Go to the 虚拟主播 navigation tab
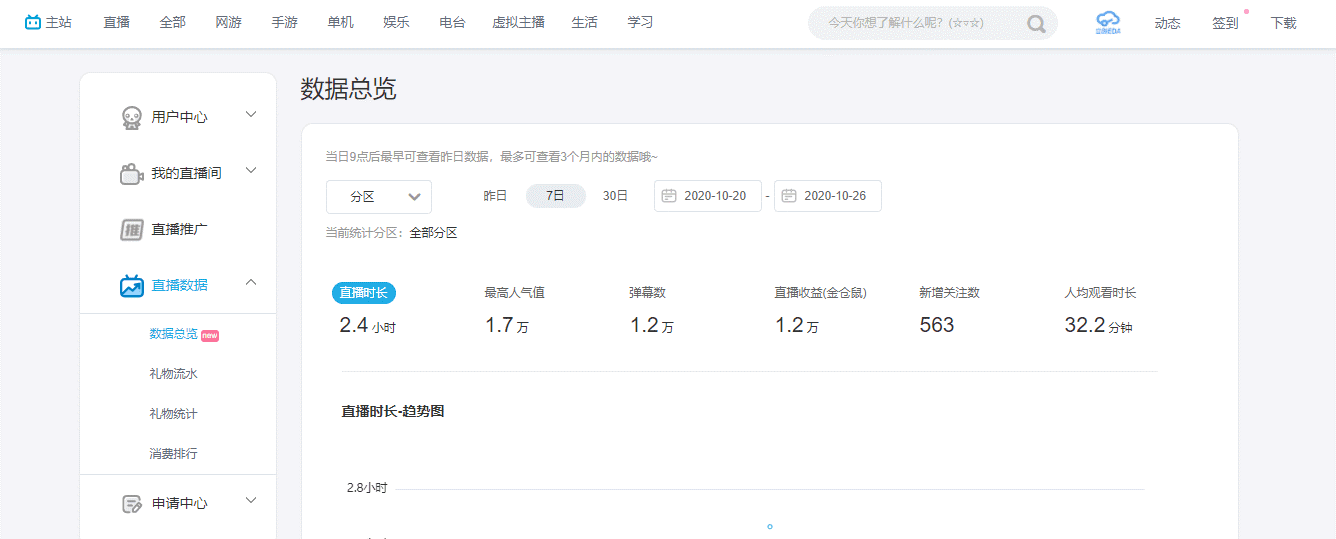This screenshot has width=1336, height=539. point(518,22)
